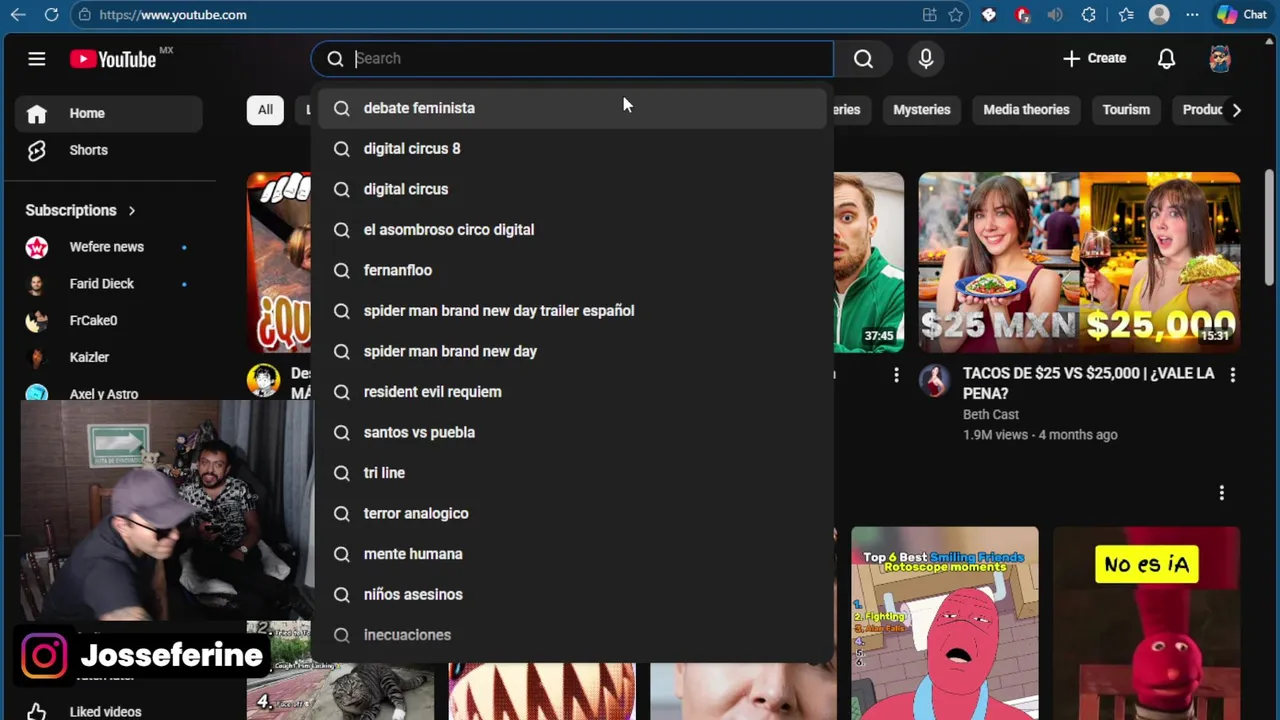This screenshot has height=720, width=1280.
Task: Choose the plain "digital circus" suggestion
Action: coord(572,189)
